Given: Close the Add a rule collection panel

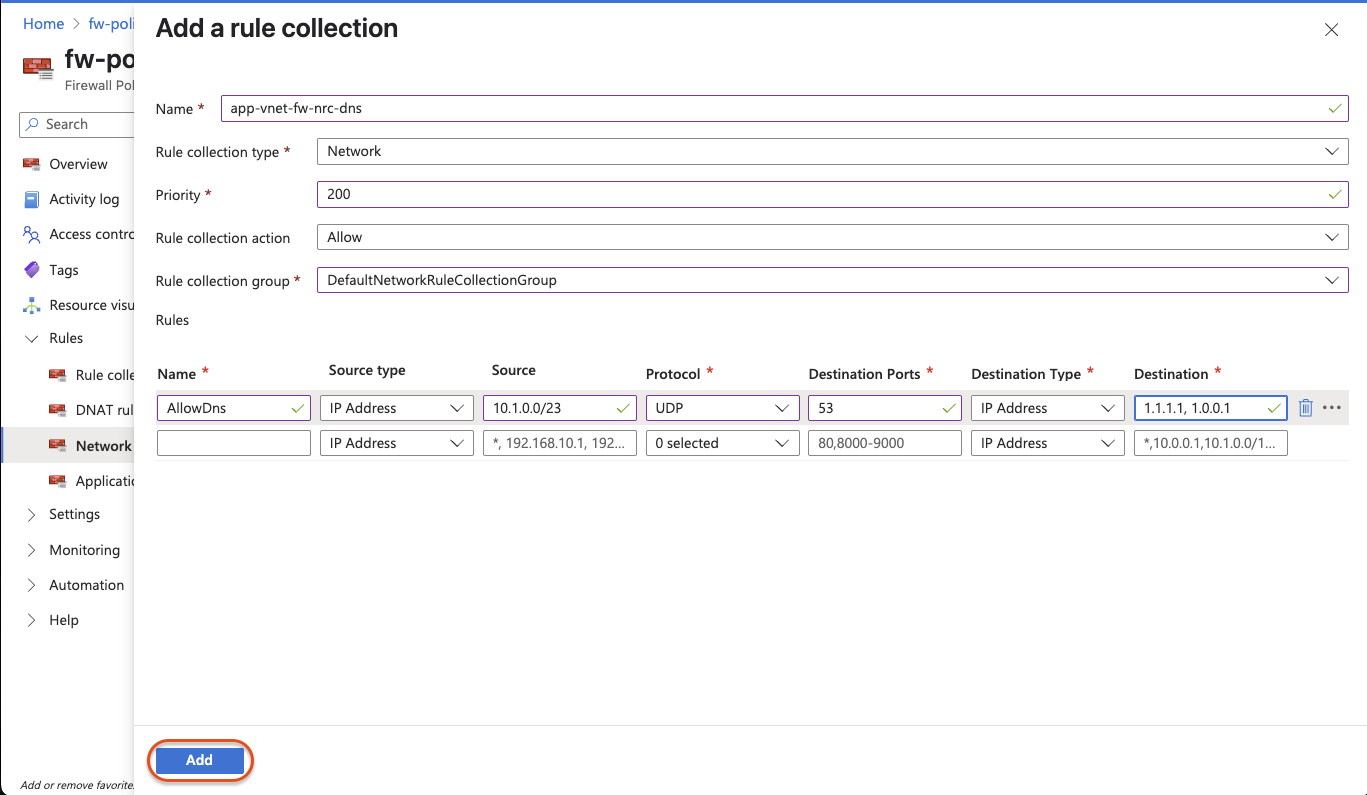Looking at the screenshot, I should 1331,30.
